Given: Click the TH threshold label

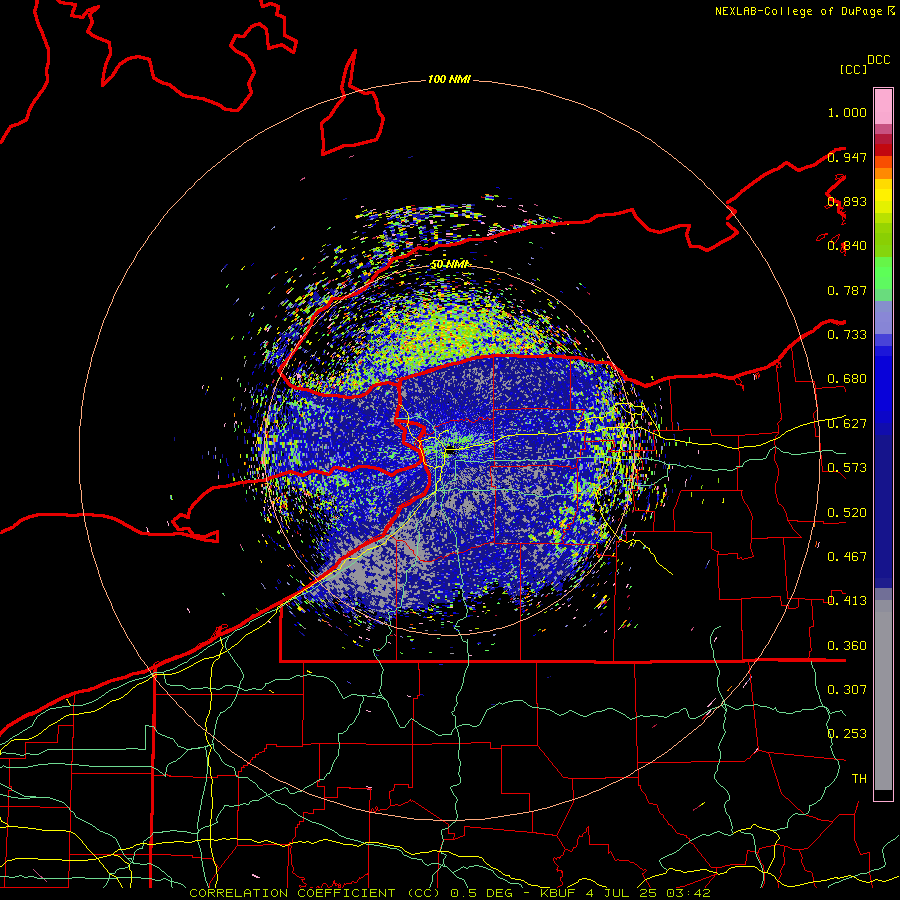Looking at the screenshot, I should click(859, 779).
